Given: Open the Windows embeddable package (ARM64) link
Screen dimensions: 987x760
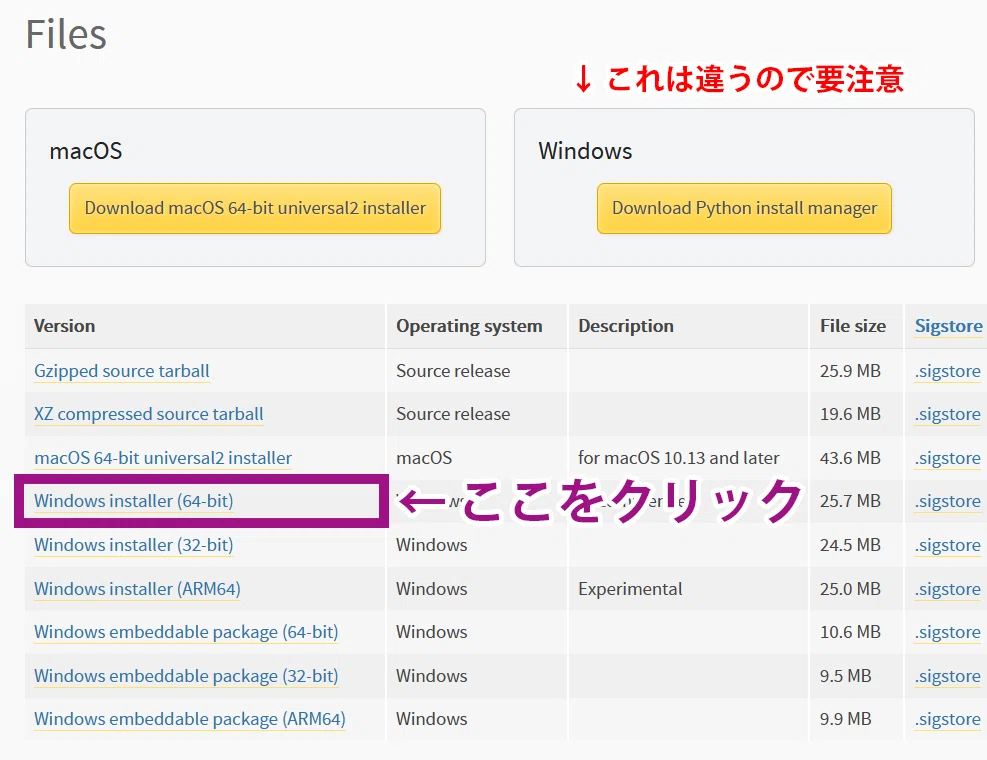Looking at the screenshot, I should pyautogui.click(x=189, y=718).
